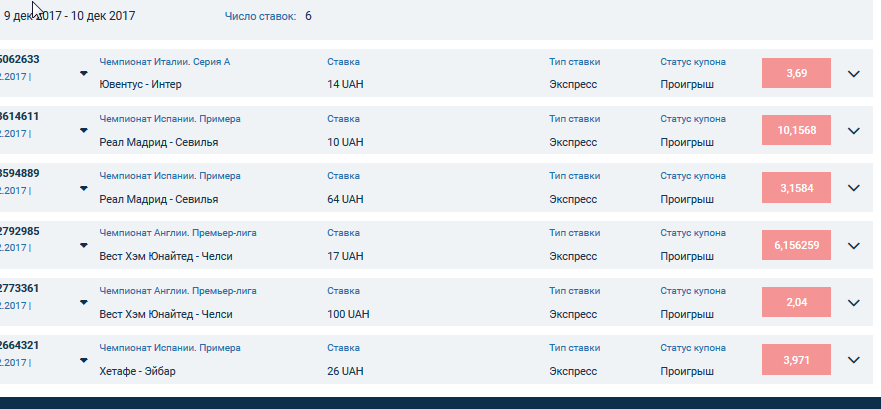Click coupon number ending 792985
This screenshot has width=881, height=409.
[x=20, y=231]
